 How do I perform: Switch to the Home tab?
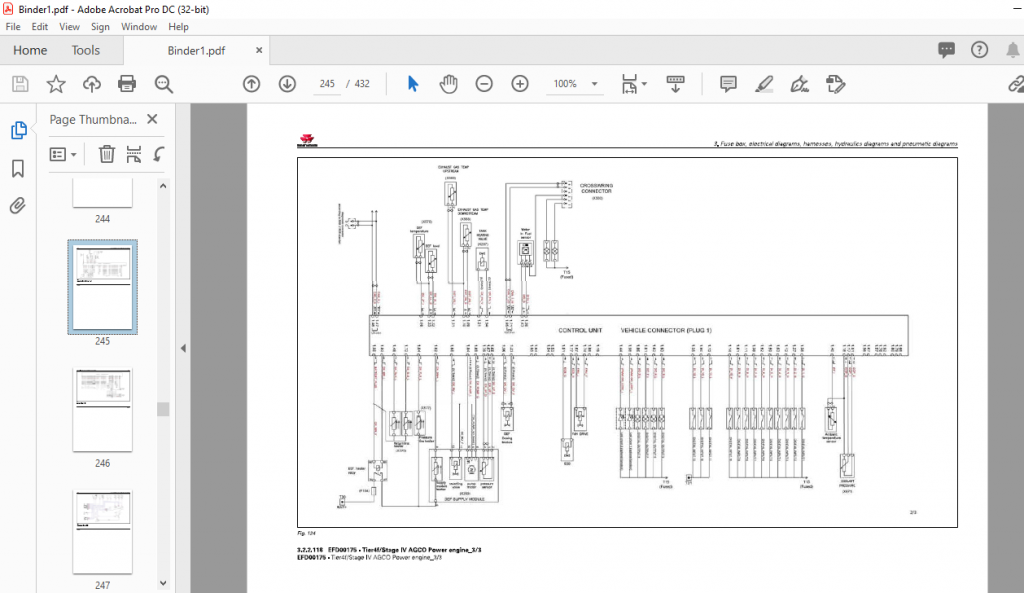tap(30, 50)
